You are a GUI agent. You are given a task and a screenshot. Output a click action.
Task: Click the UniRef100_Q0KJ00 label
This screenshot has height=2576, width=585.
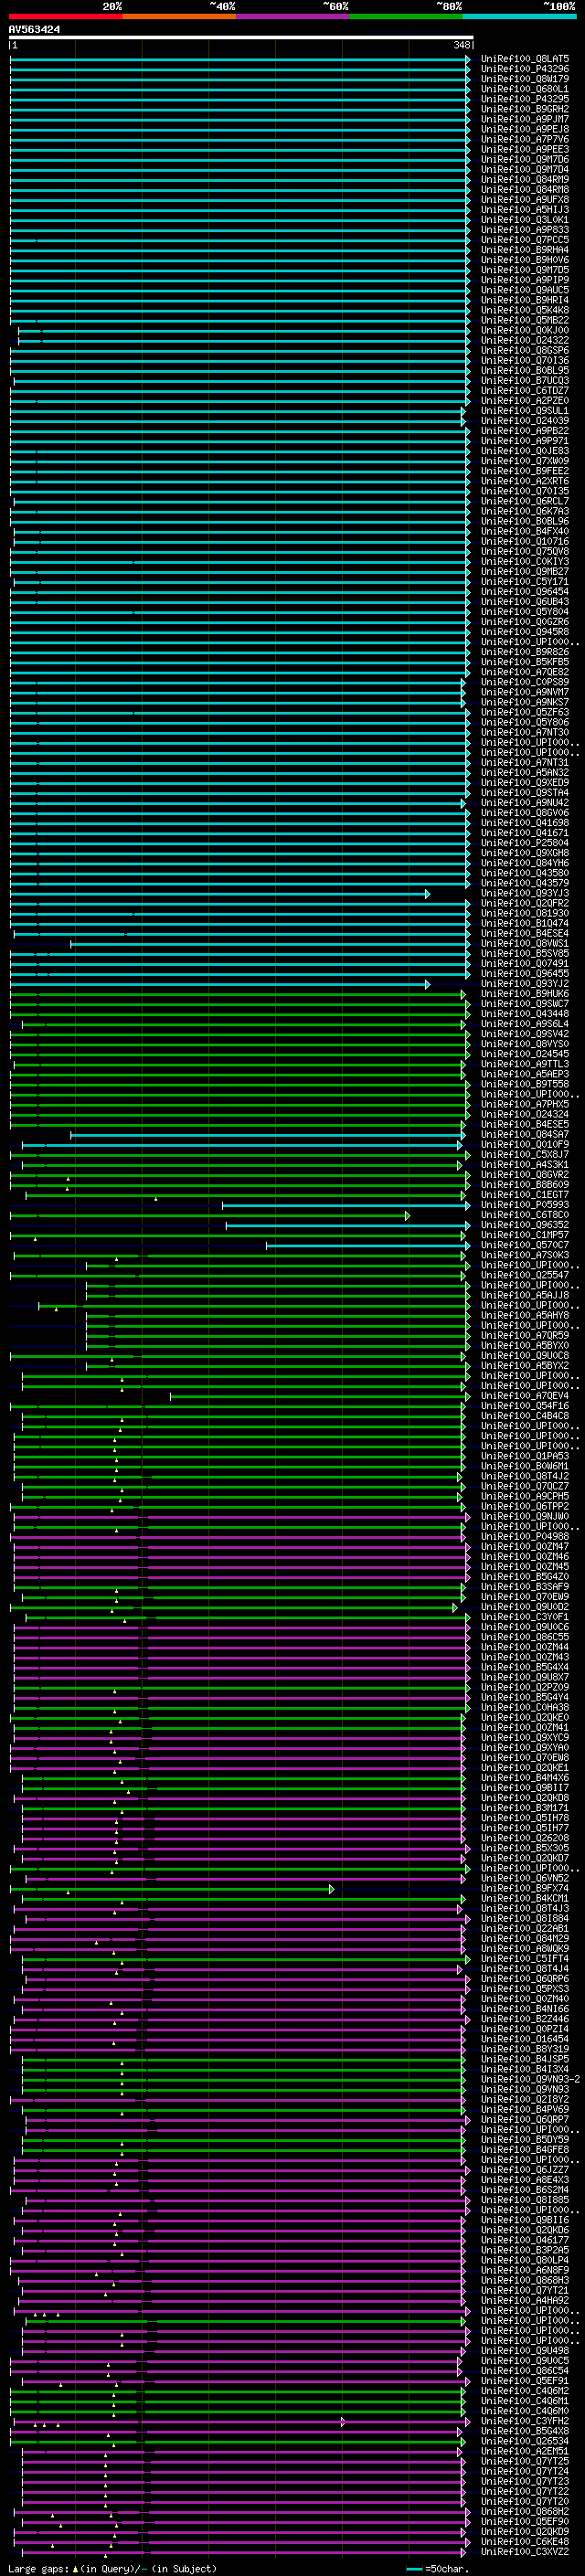click(x=525, y=330)
